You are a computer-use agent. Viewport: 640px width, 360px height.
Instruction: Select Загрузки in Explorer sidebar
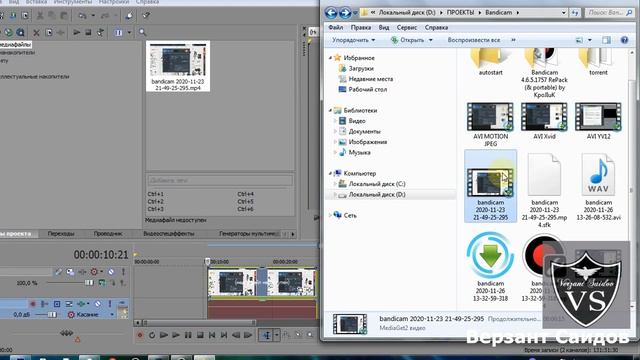[x=361, y=69]
